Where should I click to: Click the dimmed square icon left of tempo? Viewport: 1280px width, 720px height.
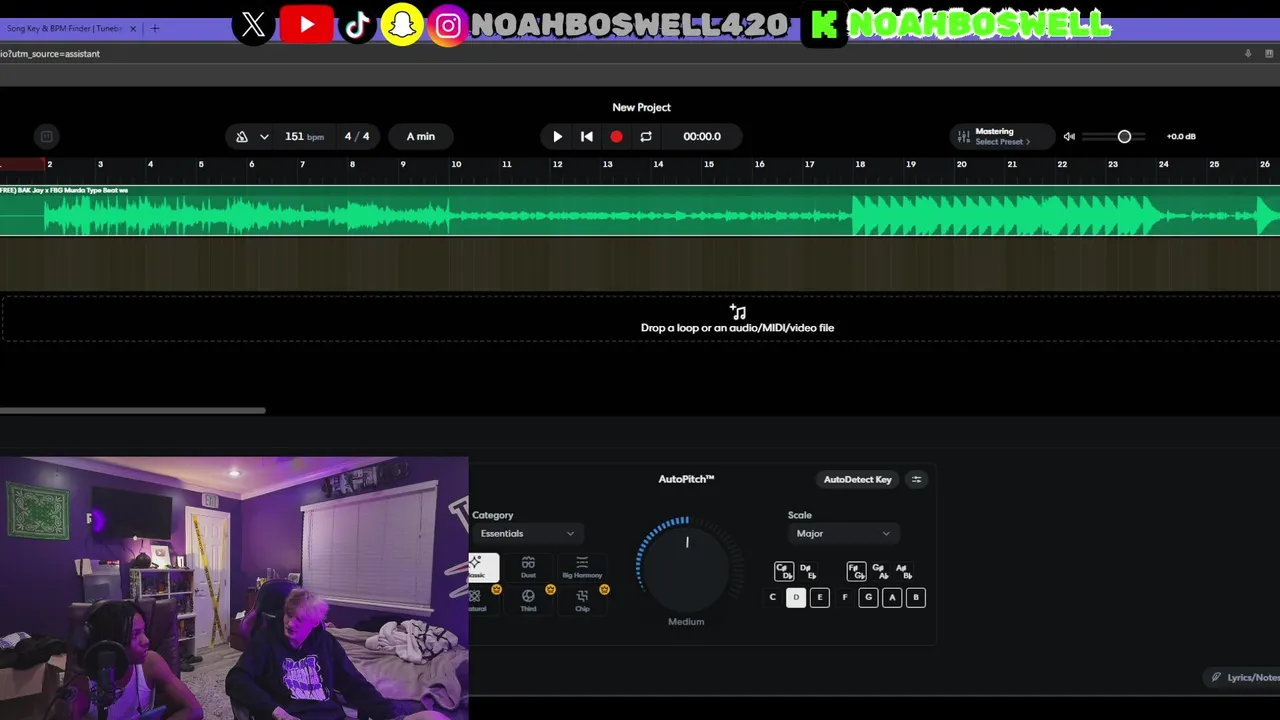point(46,137)
